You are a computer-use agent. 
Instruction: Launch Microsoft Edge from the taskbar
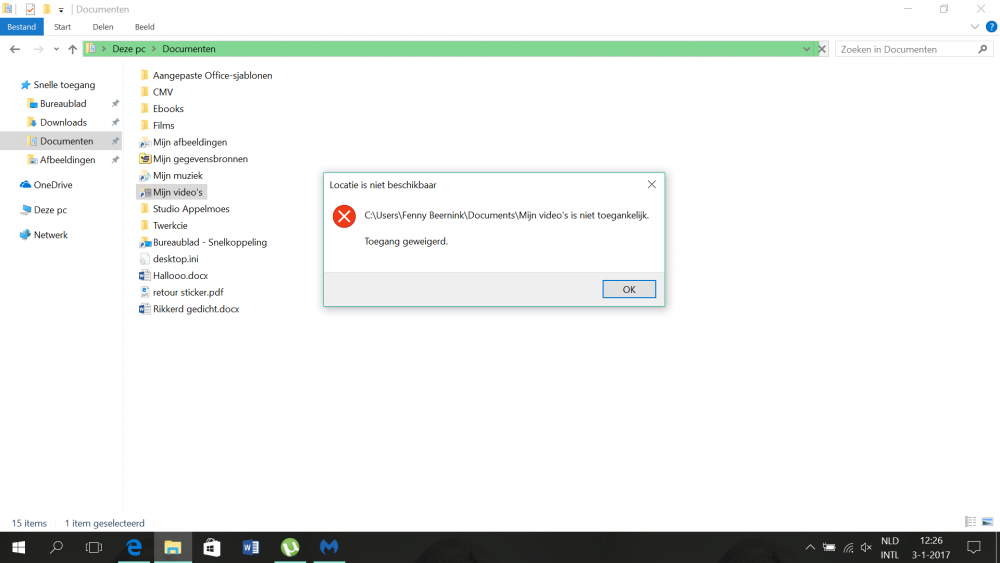pos(134,548)
